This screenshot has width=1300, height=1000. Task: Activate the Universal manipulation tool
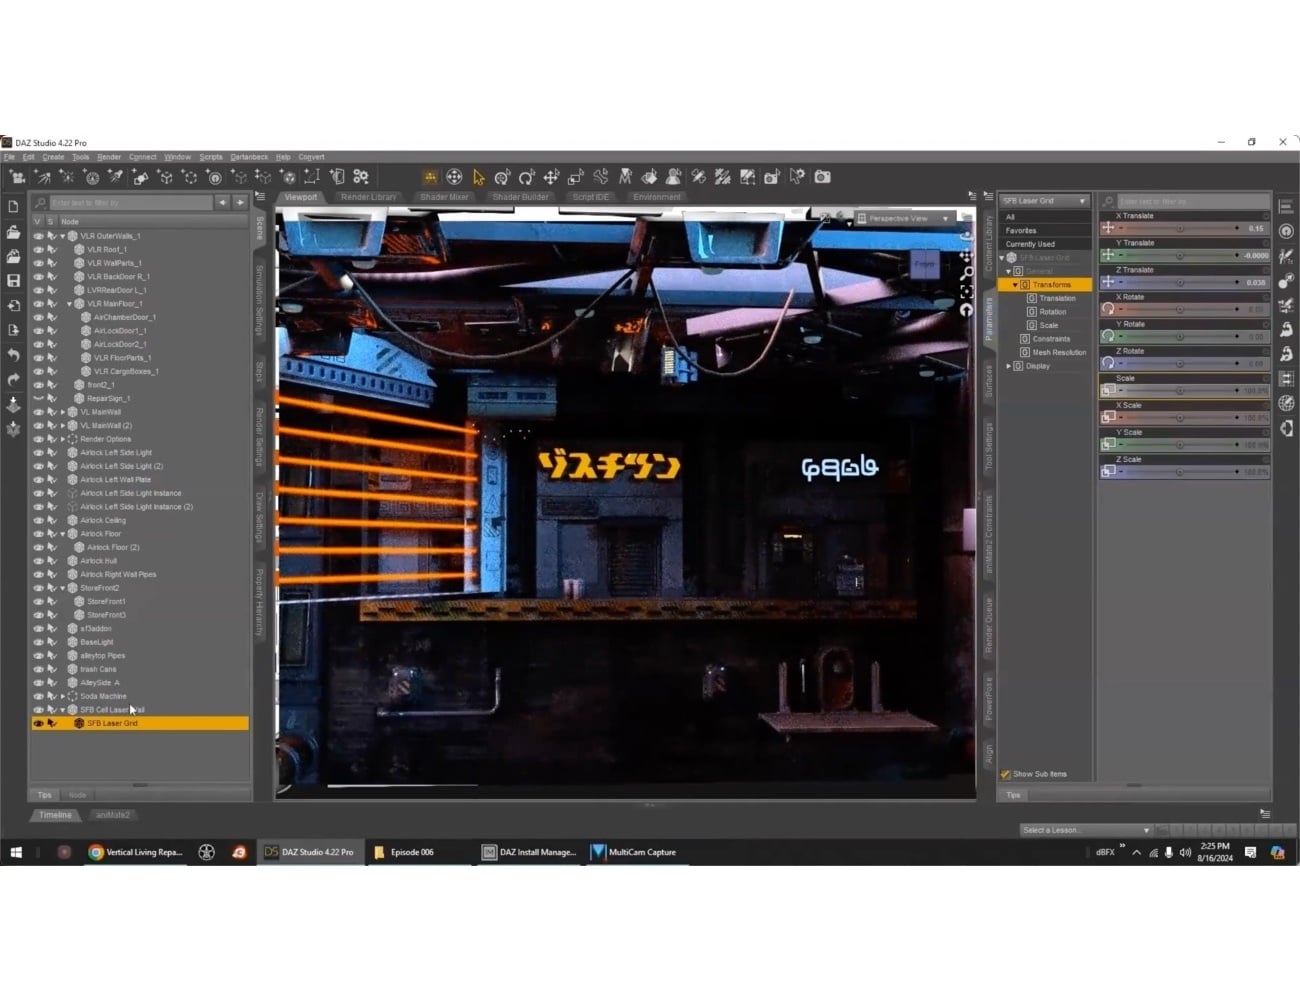click(x=454, y=177)
